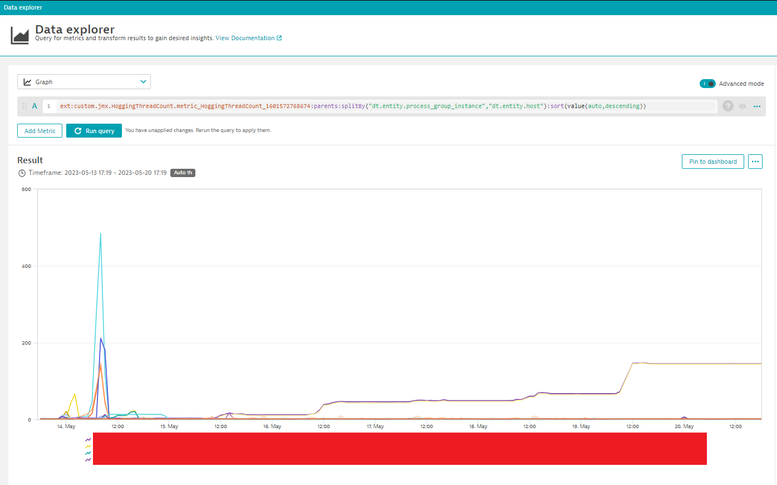Click the last series icon in the legend
The height and width of the screenshot is (485, 777).
pos(88,460)
